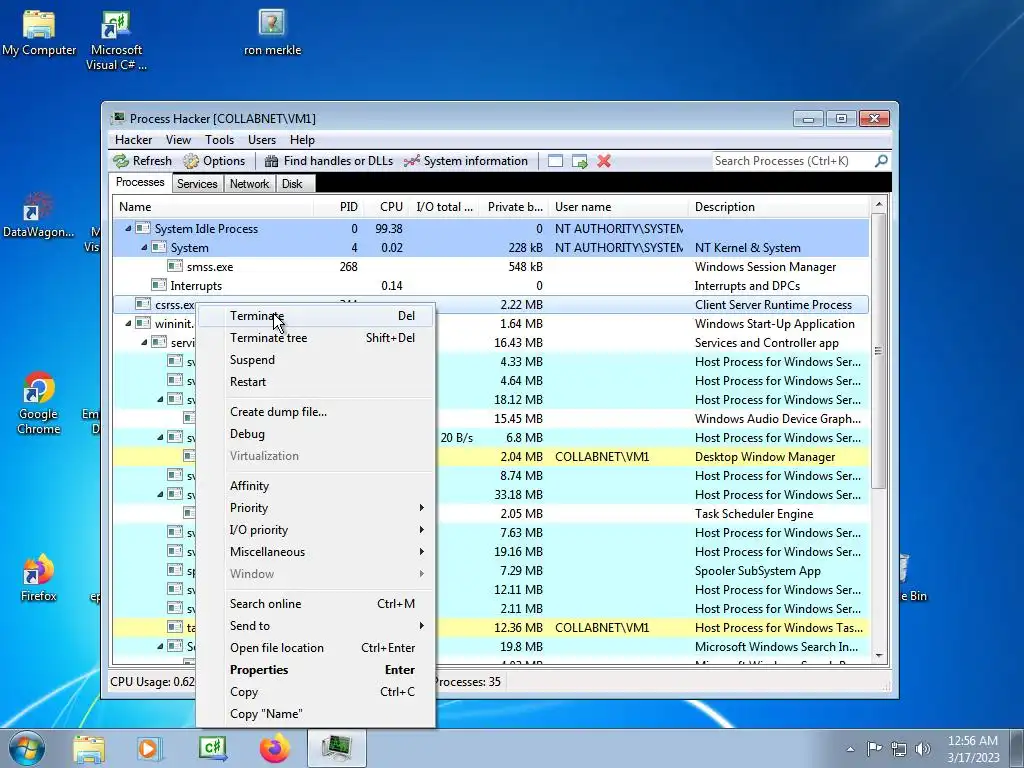Click the red X terminate toolbar icon
Viewport: 1024px width, 768px height.
[604, 161]
